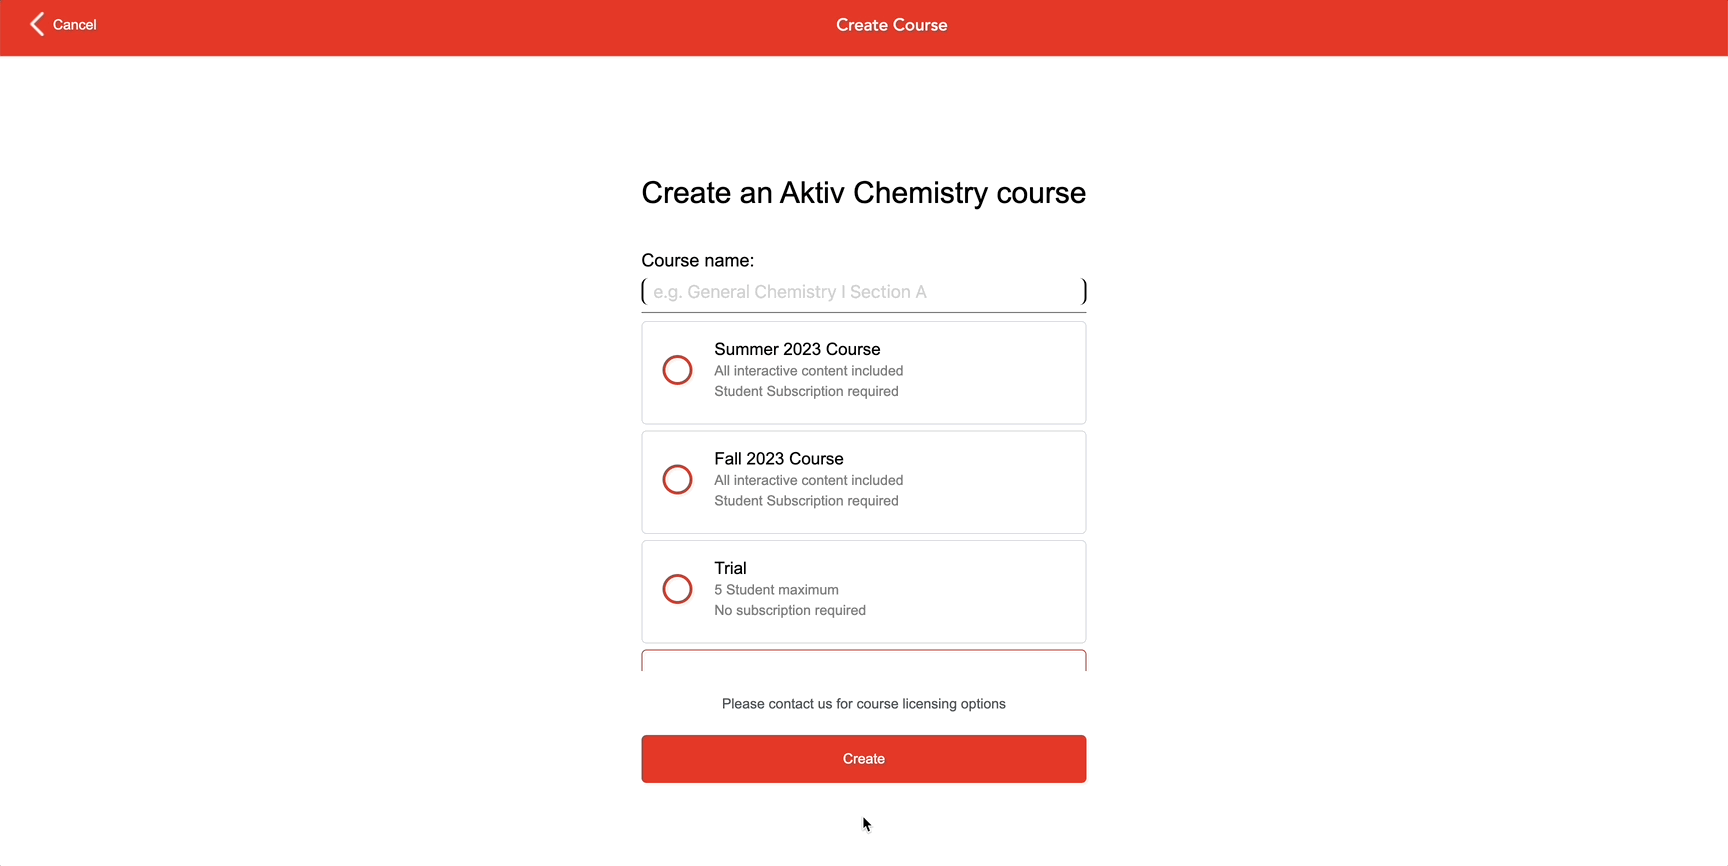Click the placeholder text 'e.g. General Chemistry I Section A'
Viewport: 1728px width, 866px height.
(x=788, y=291)
